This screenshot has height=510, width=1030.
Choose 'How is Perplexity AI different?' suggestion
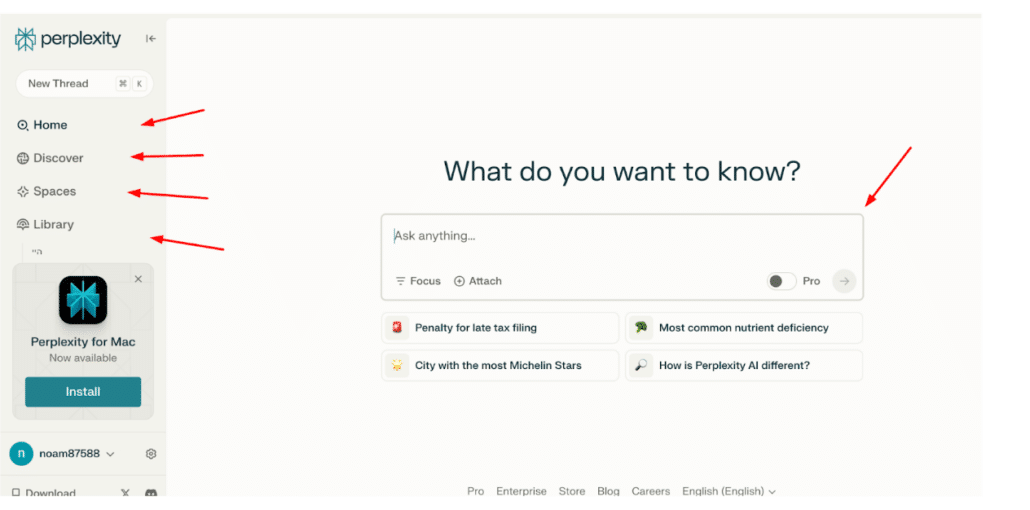coord(744,365)
